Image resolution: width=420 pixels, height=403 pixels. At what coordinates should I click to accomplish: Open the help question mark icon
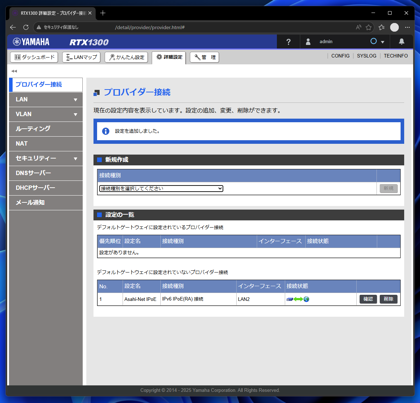point(288,42)
